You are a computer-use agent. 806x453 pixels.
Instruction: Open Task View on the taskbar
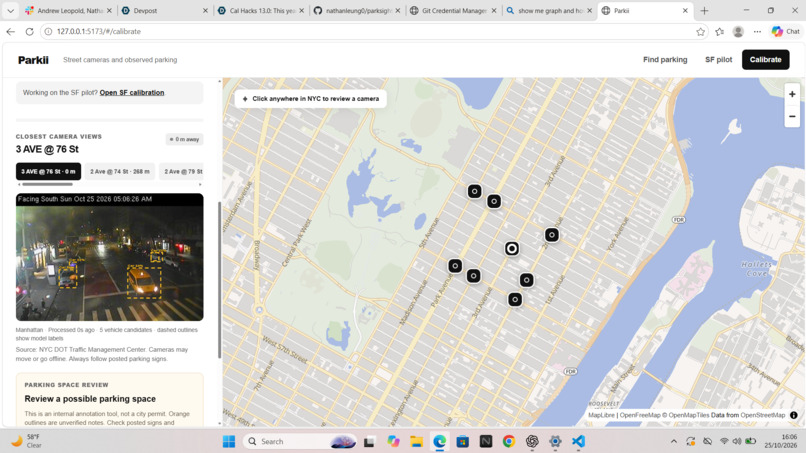[369, 441]
